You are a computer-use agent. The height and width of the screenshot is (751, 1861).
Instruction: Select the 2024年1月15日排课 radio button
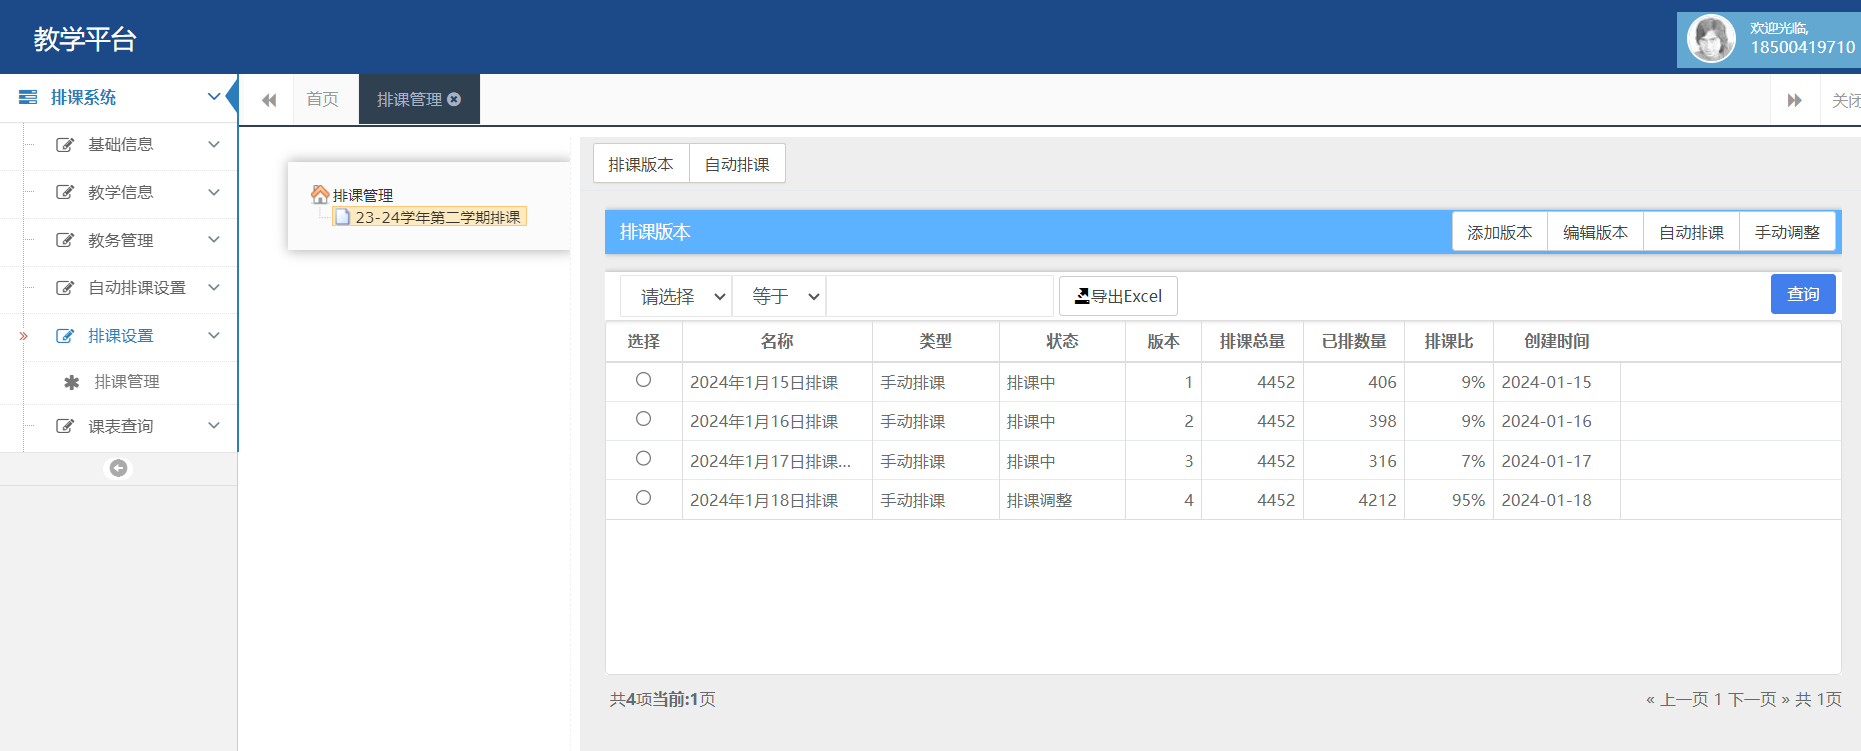tap(643, 380)
